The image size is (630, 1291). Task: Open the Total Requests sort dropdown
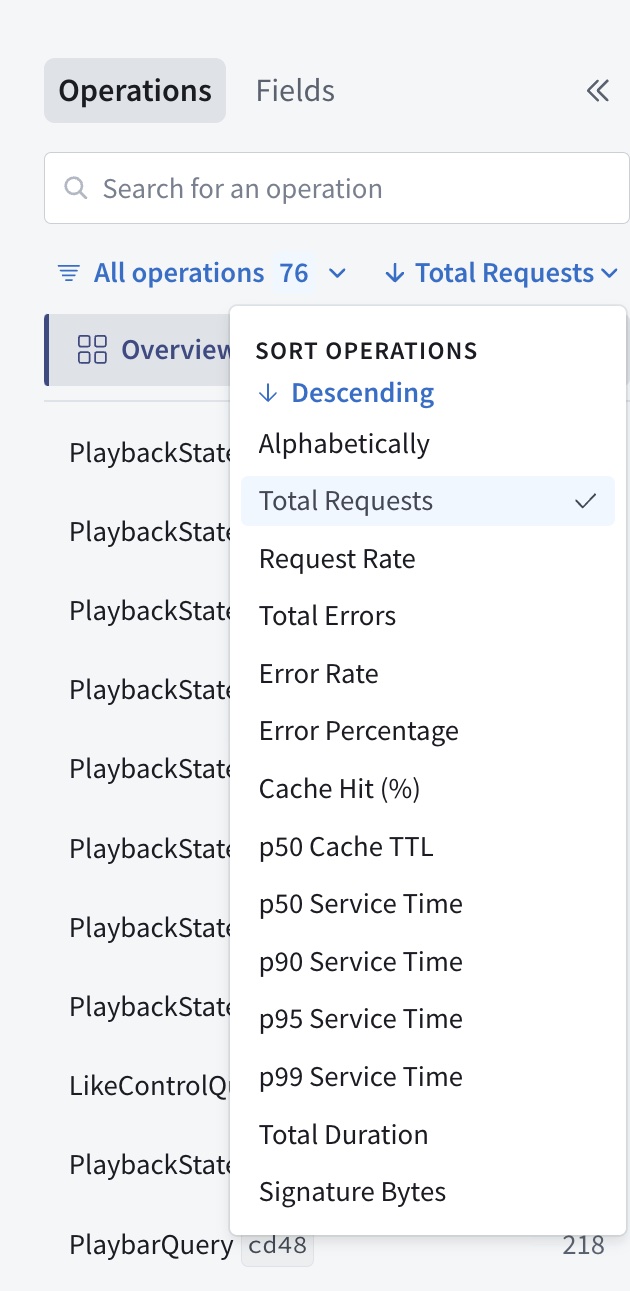coord(504,273)
